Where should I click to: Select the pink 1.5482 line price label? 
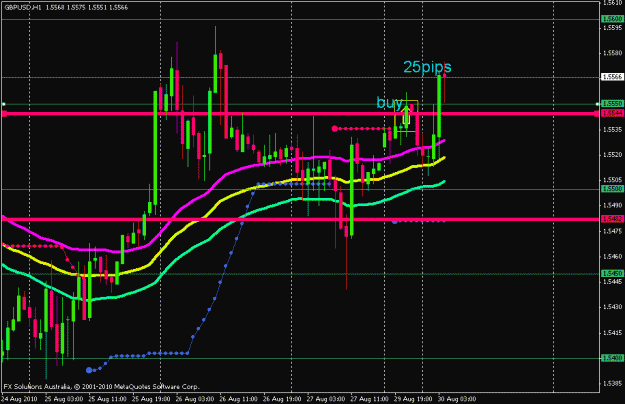coord(612,219)
